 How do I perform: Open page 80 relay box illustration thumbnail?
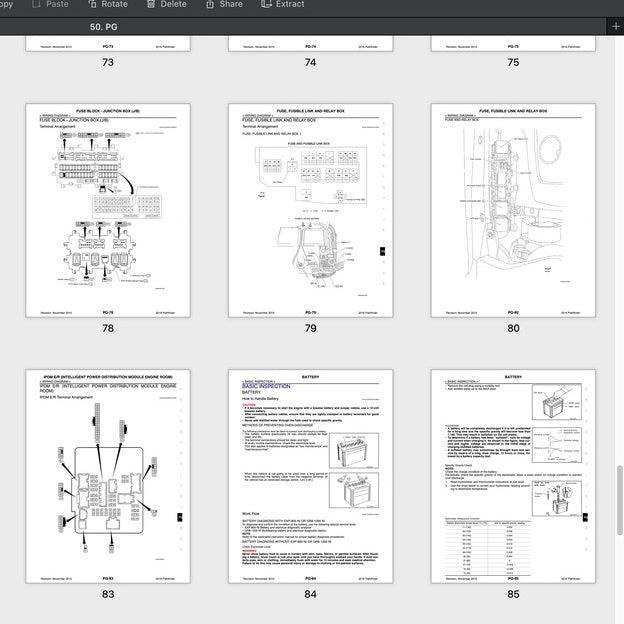tap(513, 210)
